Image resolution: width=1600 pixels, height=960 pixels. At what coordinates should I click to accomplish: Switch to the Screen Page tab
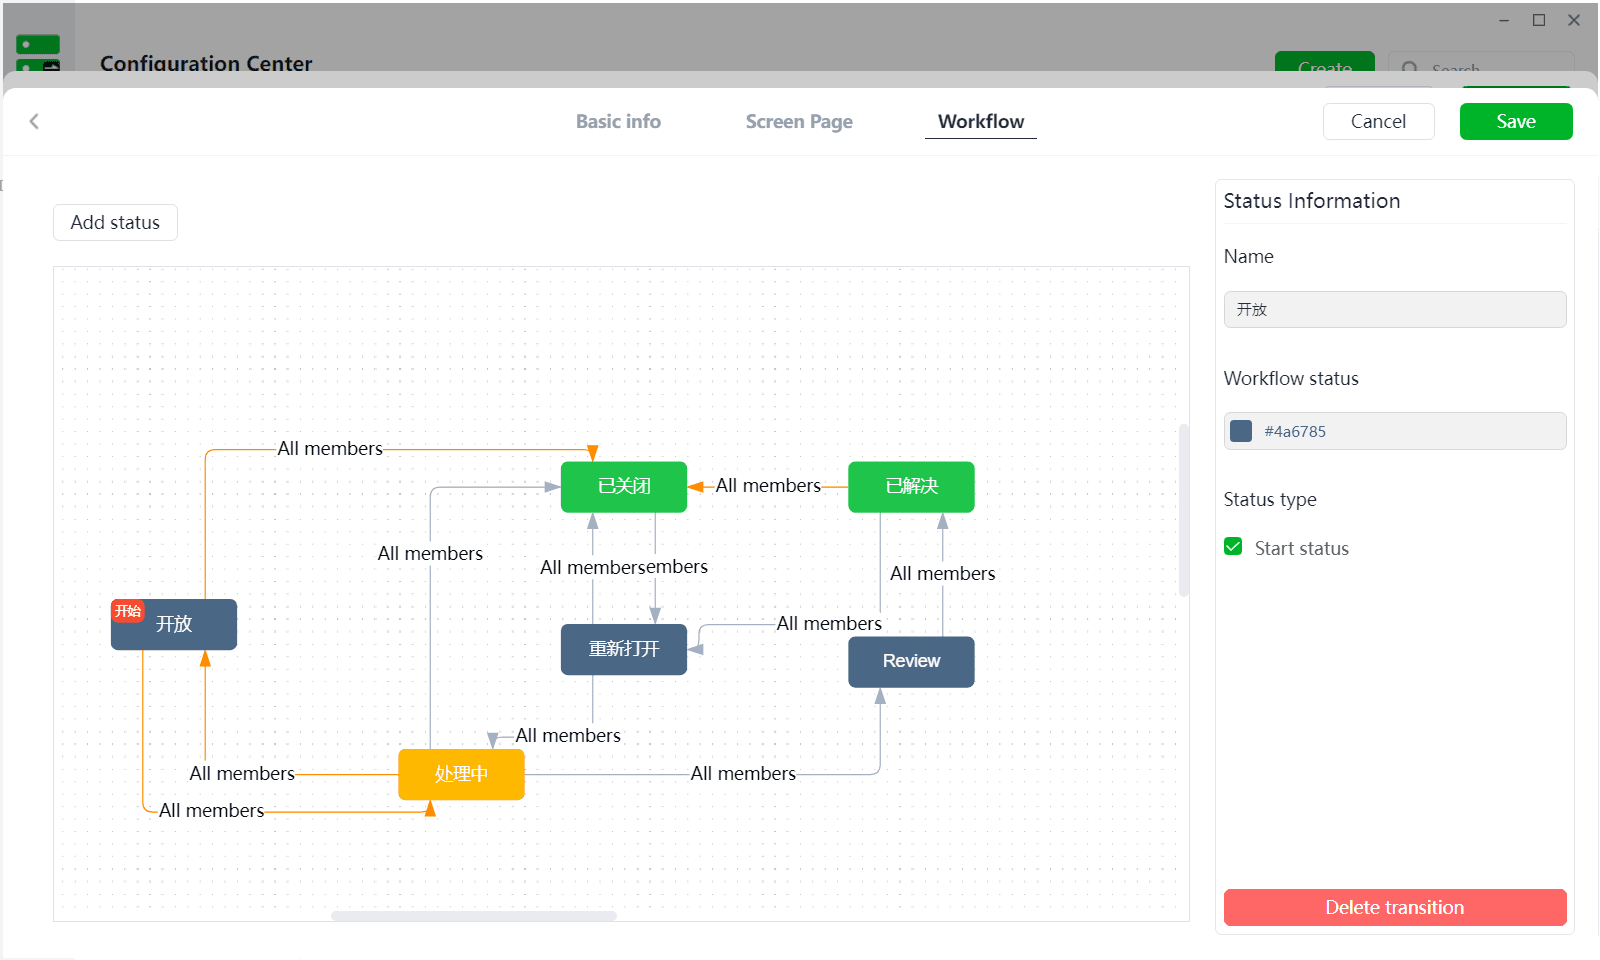click(x=799, y=121)
